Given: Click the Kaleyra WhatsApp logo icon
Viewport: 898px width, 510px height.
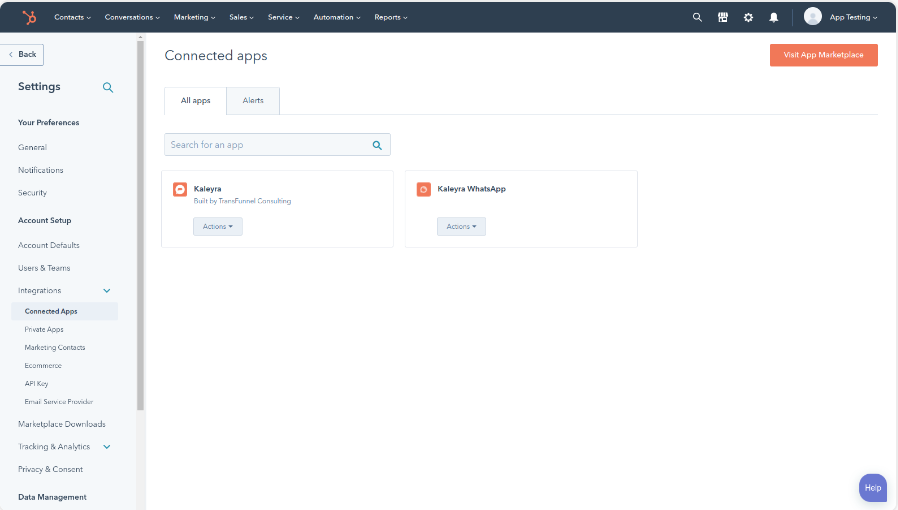Looking at the screenshot, I should point(424,189).
